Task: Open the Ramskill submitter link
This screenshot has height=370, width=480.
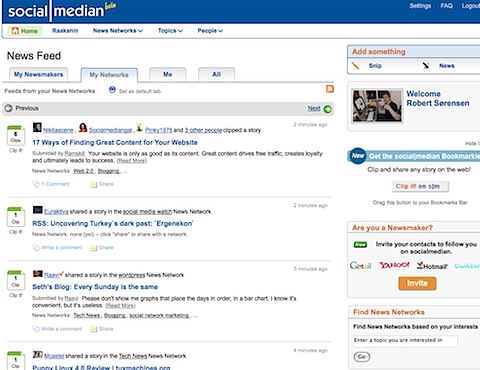Action: point(74,154)
